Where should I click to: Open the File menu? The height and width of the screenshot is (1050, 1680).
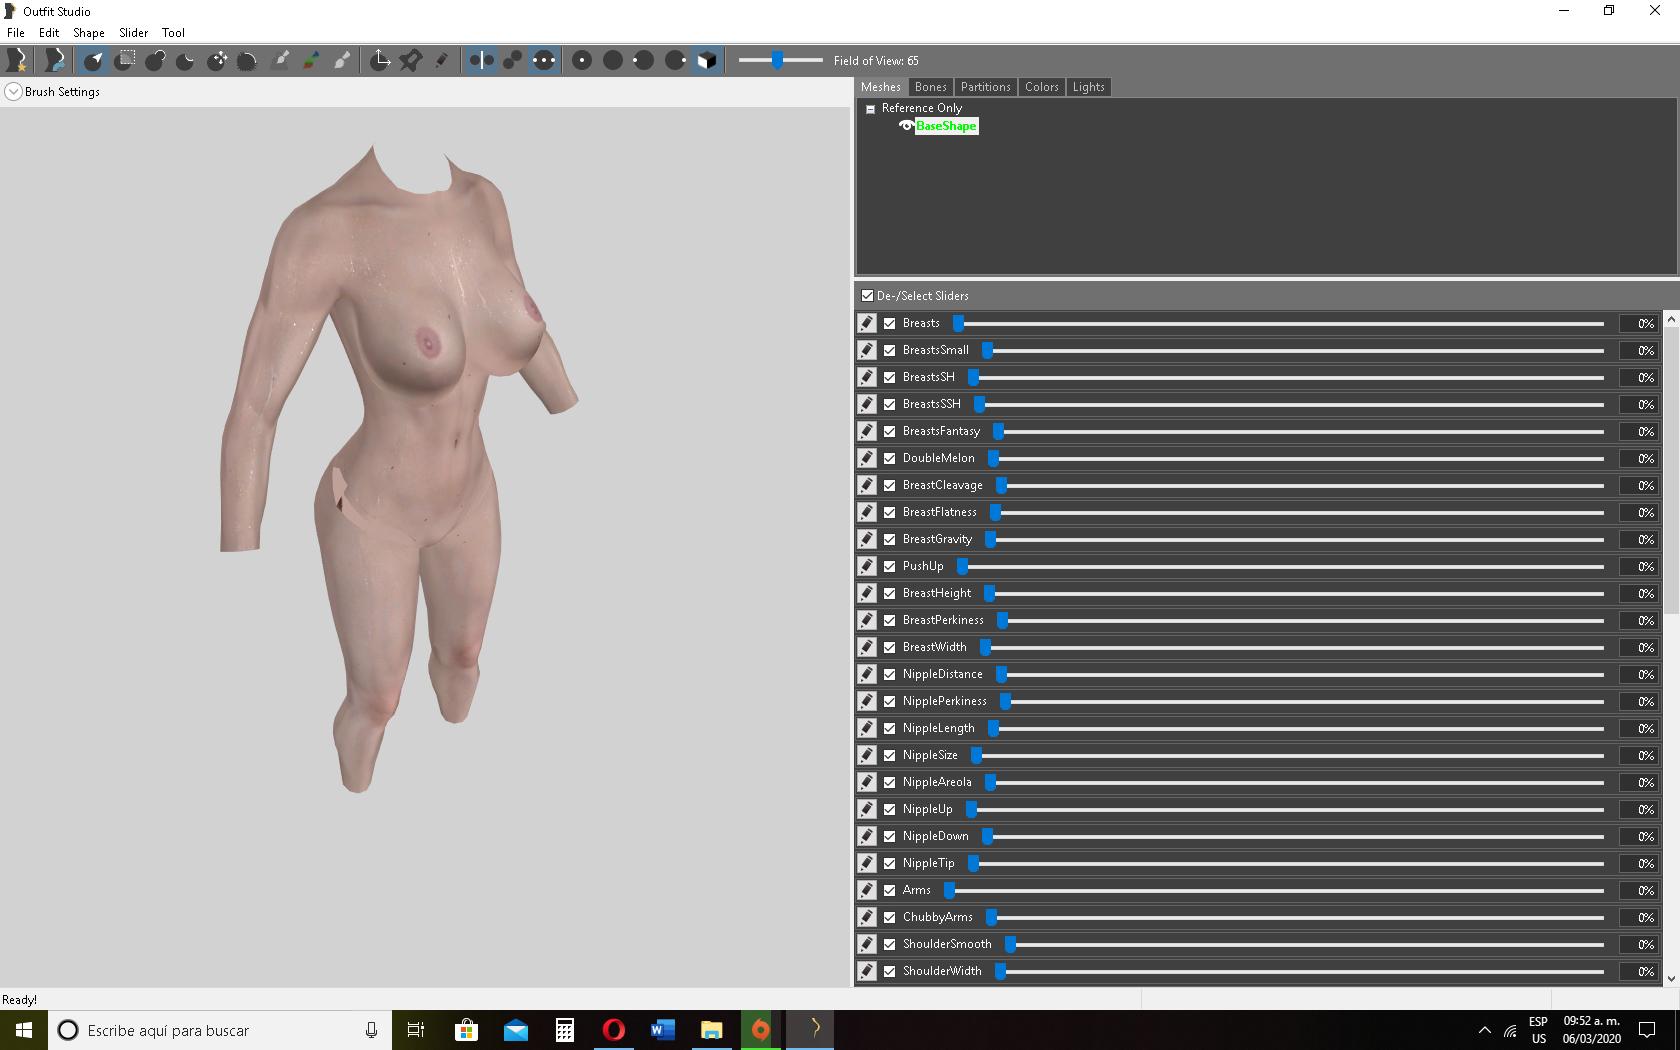tap(16, 33)
